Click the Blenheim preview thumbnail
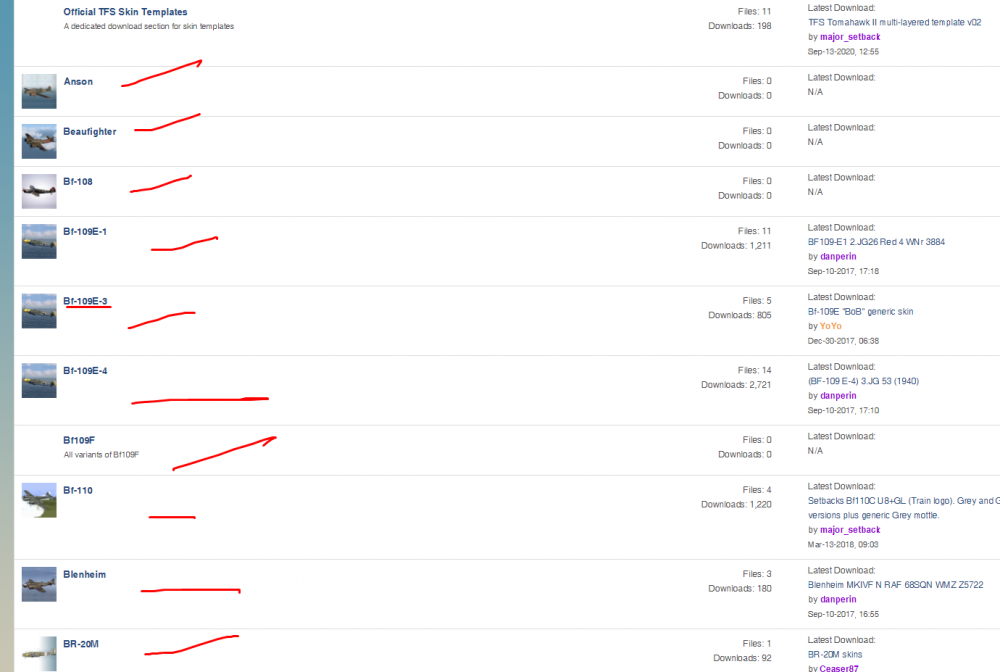This screenshot has width=1000, height=672. tap(38, 584)
